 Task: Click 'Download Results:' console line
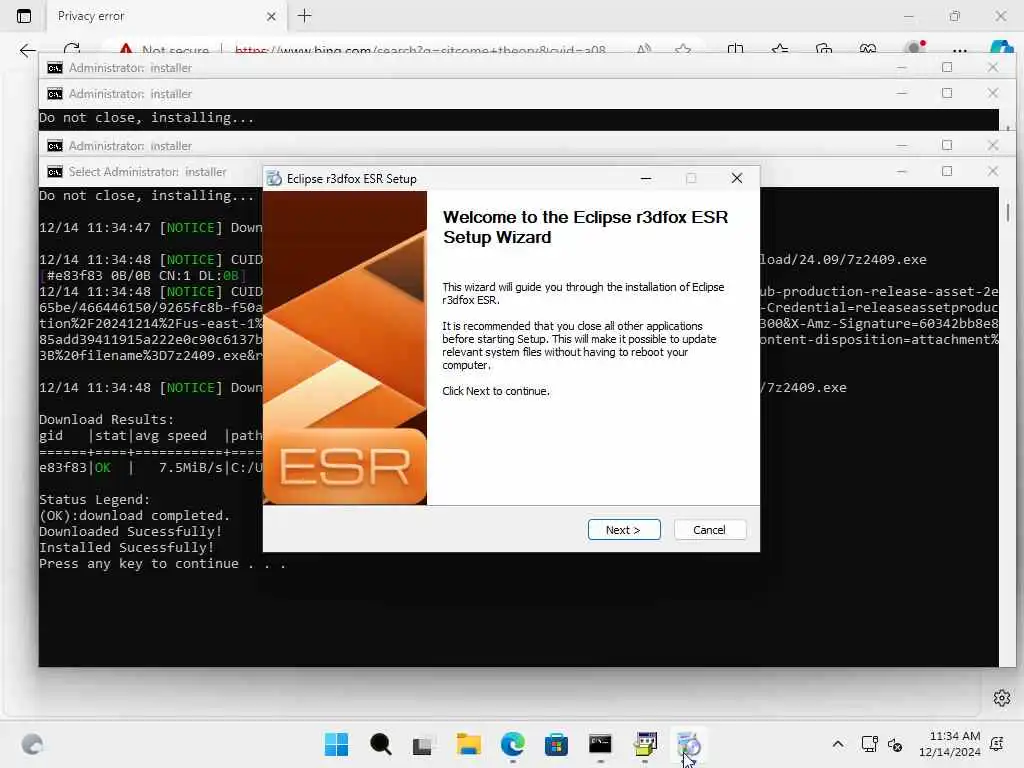click(106, 419)
